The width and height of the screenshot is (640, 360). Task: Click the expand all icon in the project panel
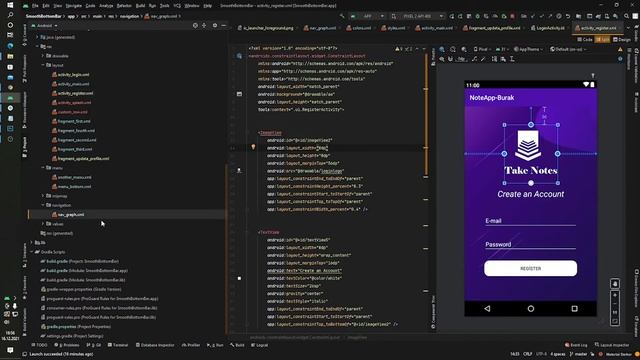pyautogui.click(x=204, y=25)
